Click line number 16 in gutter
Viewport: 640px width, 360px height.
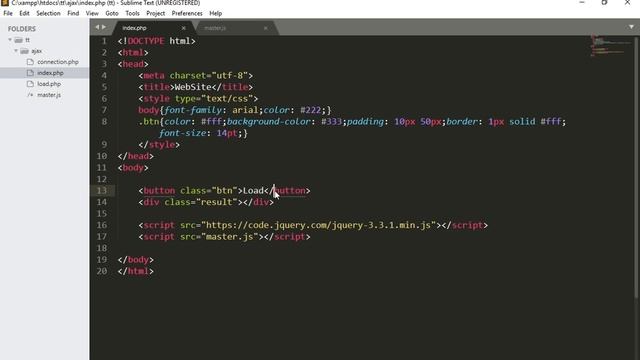[102, 225]
